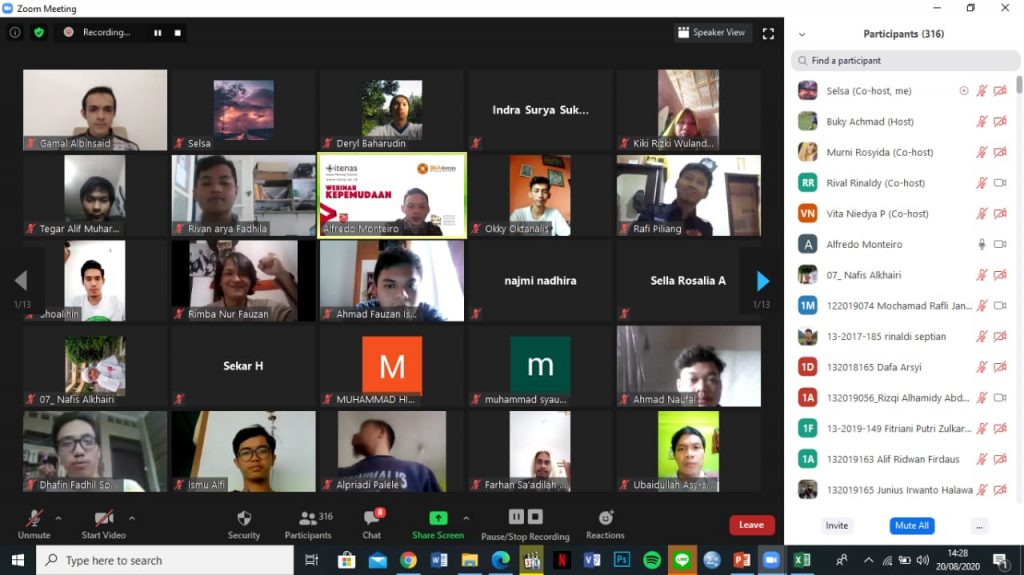Select Rimba Nur Fauzan video tile
This screenshot has height=575, width=1024.
coord(244,281)
